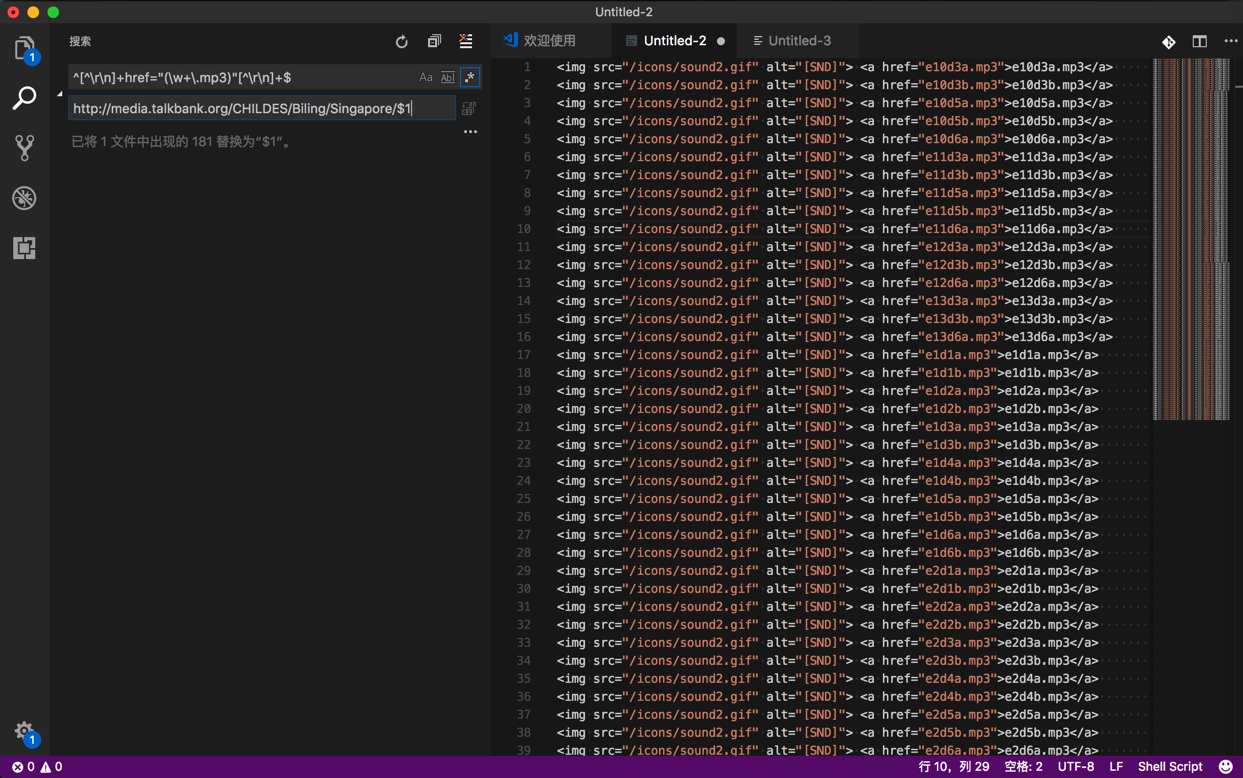
Task: Open the Debug view icon
Action: tap(24, 198)
